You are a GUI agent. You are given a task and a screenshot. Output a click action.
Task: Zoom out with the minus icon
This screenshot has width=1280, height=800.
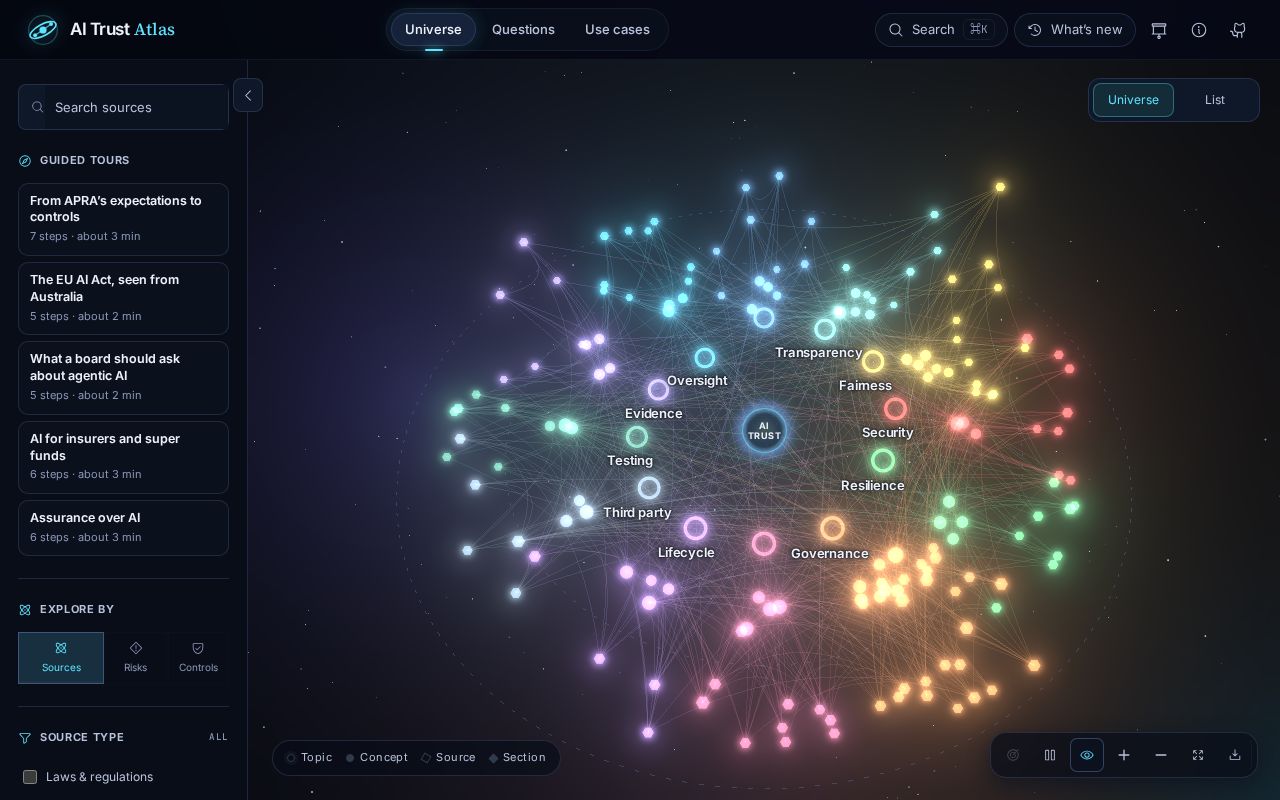[1161, 755]
